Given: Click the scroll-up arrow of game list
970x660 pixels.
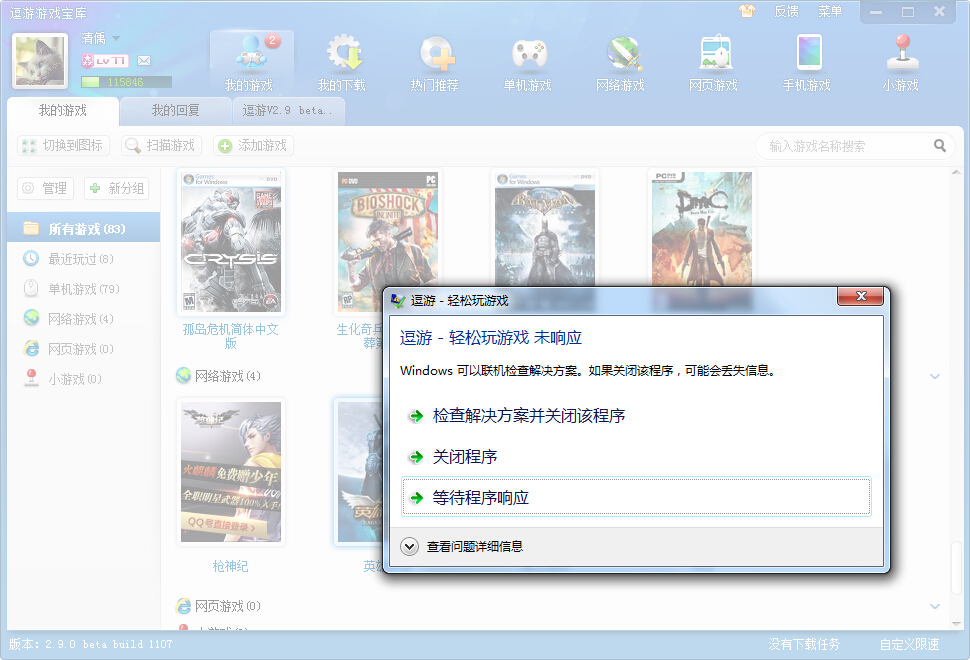Looking at the screenshot, I should pos(956,174).
